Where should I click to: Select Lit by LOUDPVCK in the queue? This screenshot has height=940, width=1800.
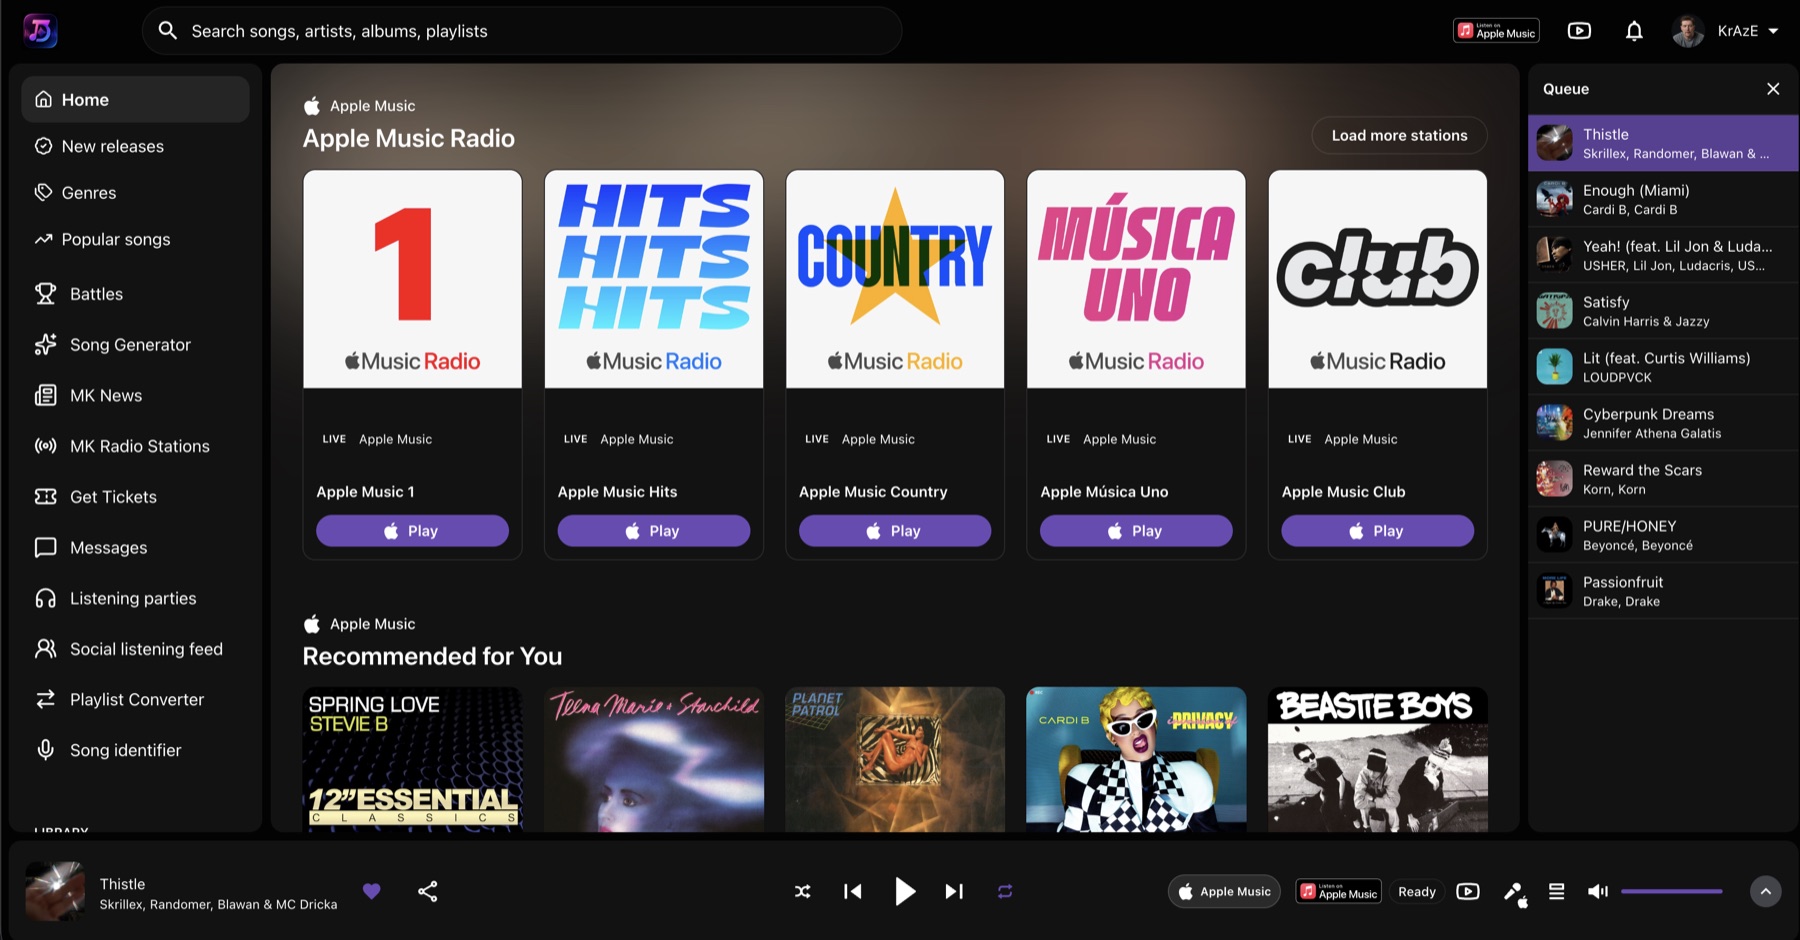point(1663,367)
